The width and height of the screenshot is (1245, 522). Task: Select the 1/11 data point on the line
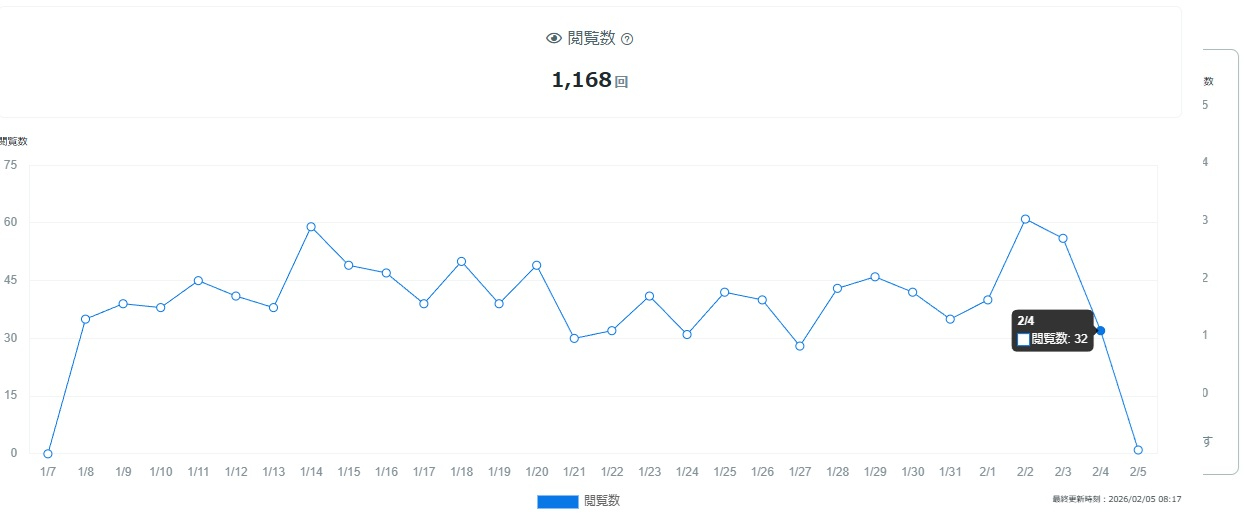click(x=198, y=280)
